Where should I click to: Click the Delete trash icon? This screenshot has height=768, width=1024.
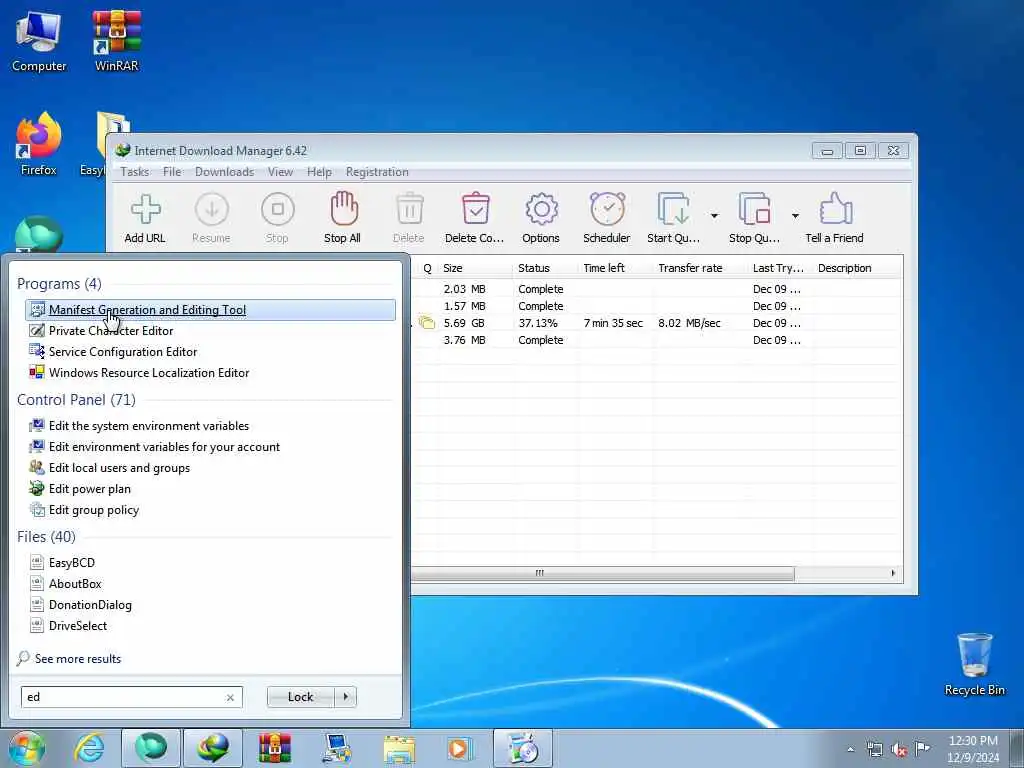tap(409, 219)
